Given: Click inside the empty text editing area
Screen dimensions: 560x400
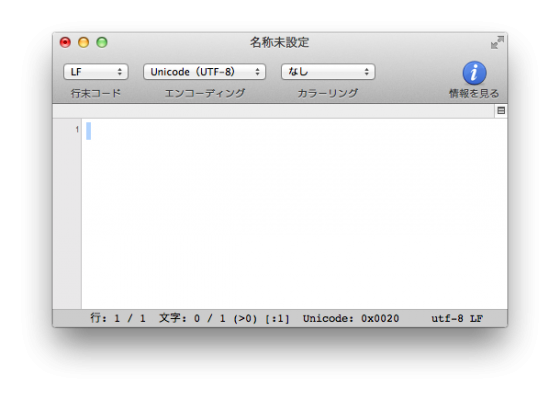Looking at the screenshot, I should coord(294,214).
